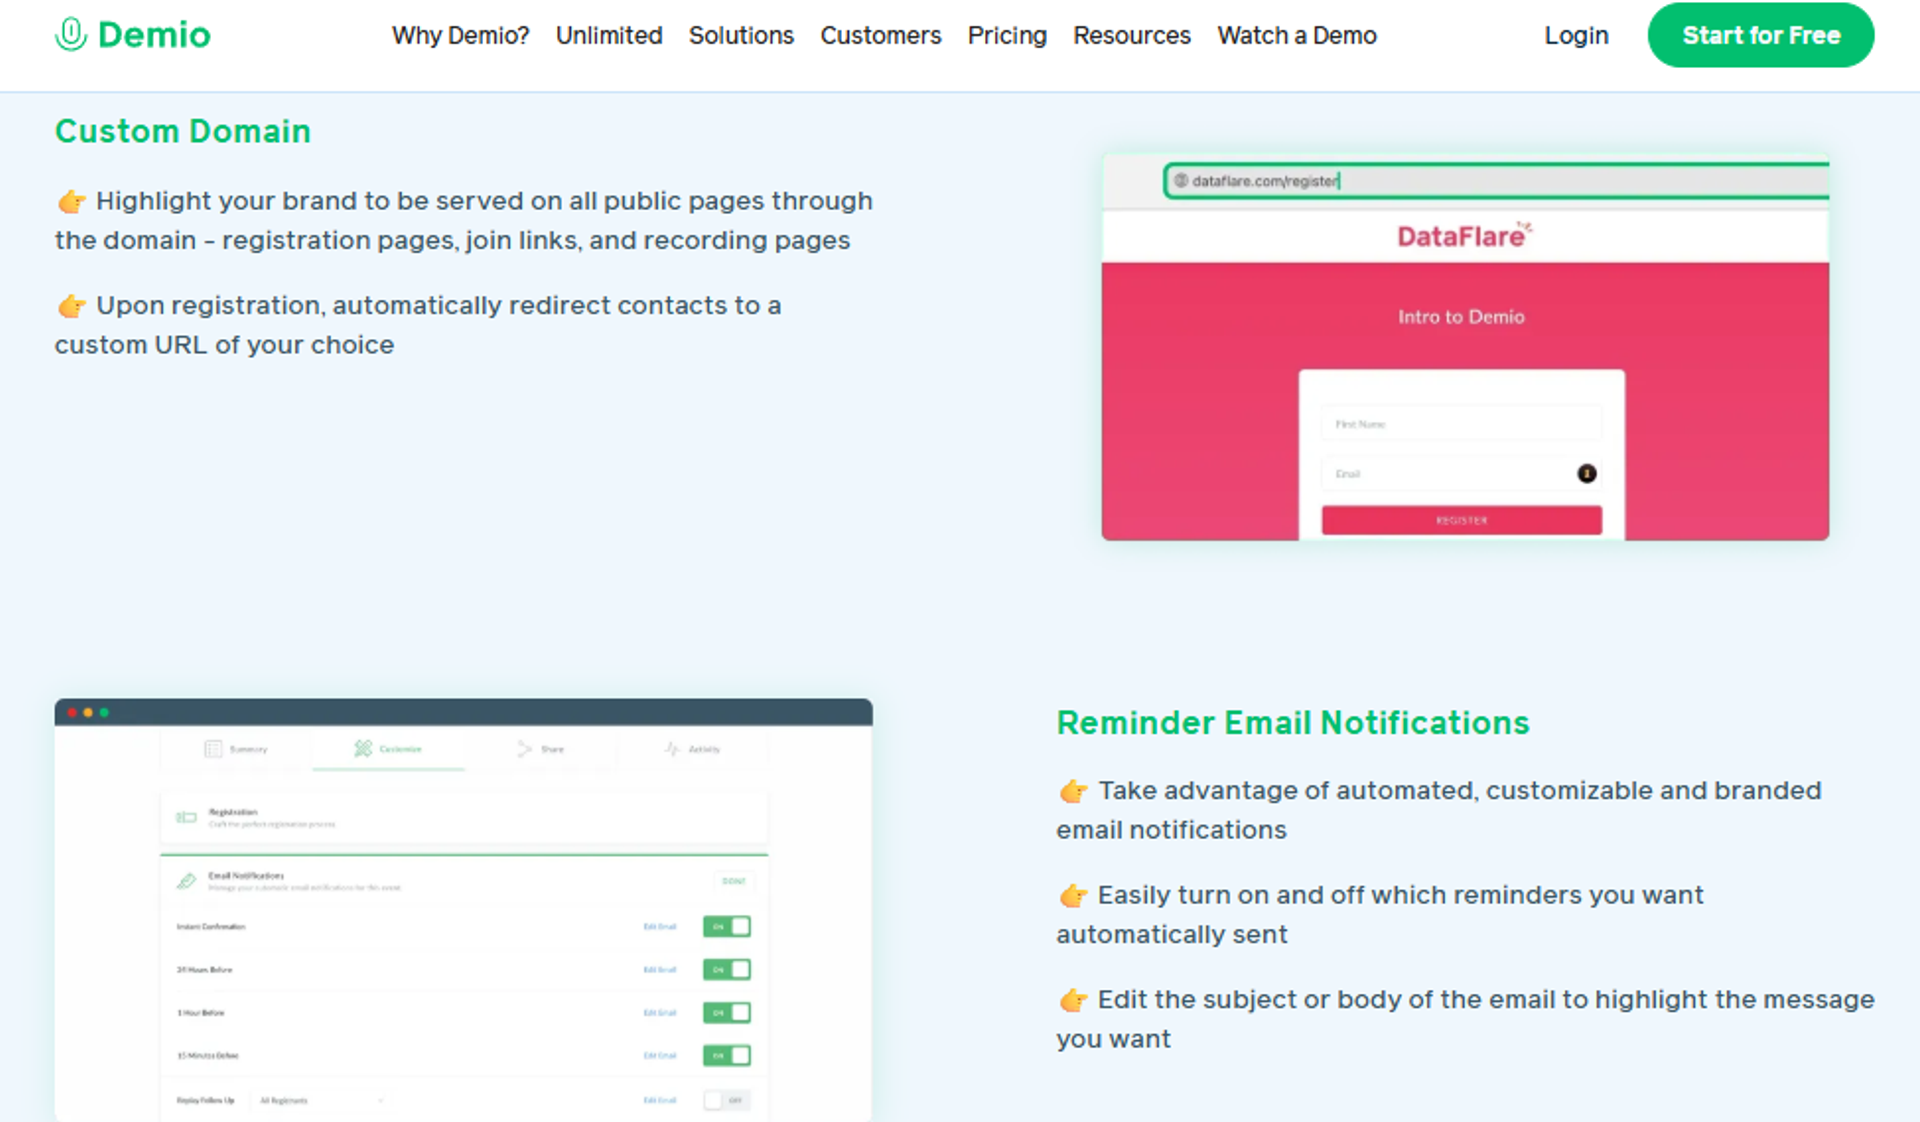Click the dark round icon in Email field
The height and width of the screenshot is (1122, 1920).
1586,474
